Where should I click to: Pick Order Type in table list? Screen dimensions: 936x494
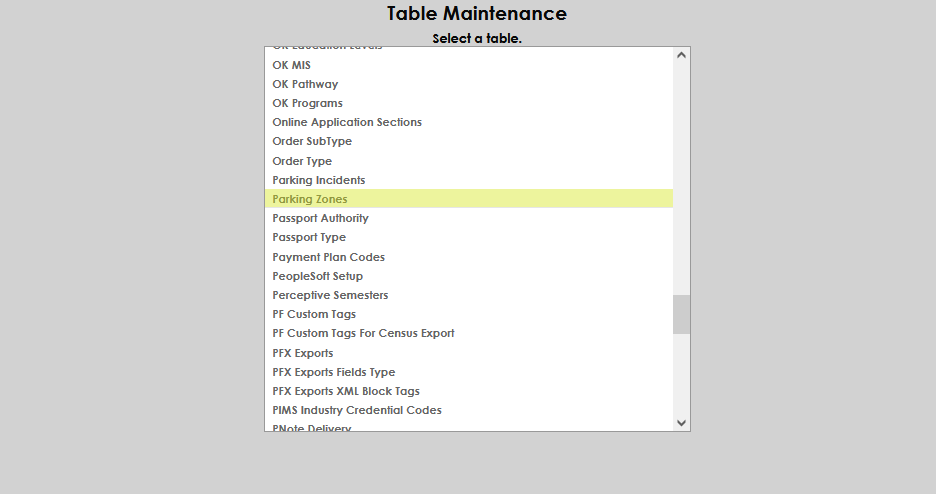click(302, 161)
